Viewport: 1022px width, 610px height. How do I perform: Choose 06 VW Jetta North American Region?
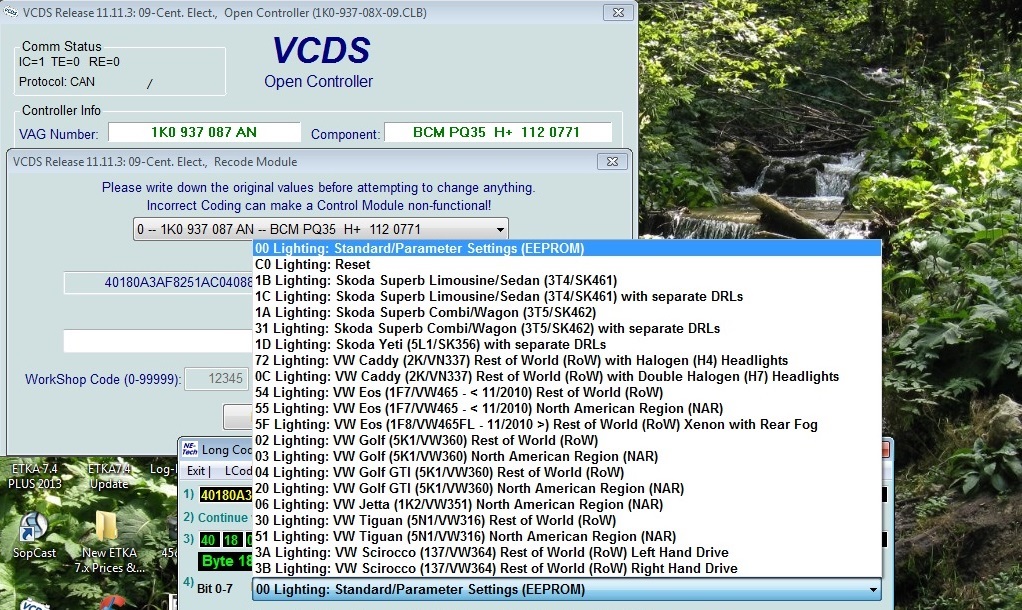pyautogui.click(x=566, y=504)
